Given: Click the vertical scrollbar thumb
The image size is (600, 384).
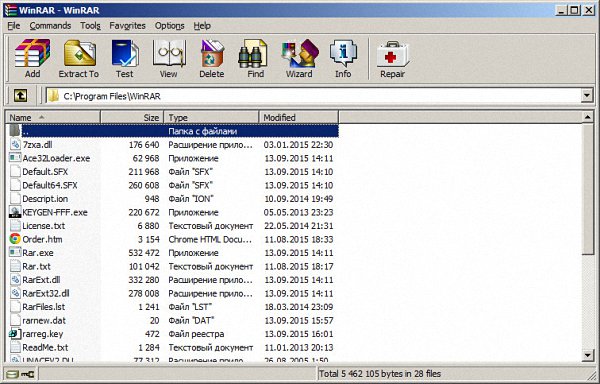Looking at the screenshot, I should point(588,188).
